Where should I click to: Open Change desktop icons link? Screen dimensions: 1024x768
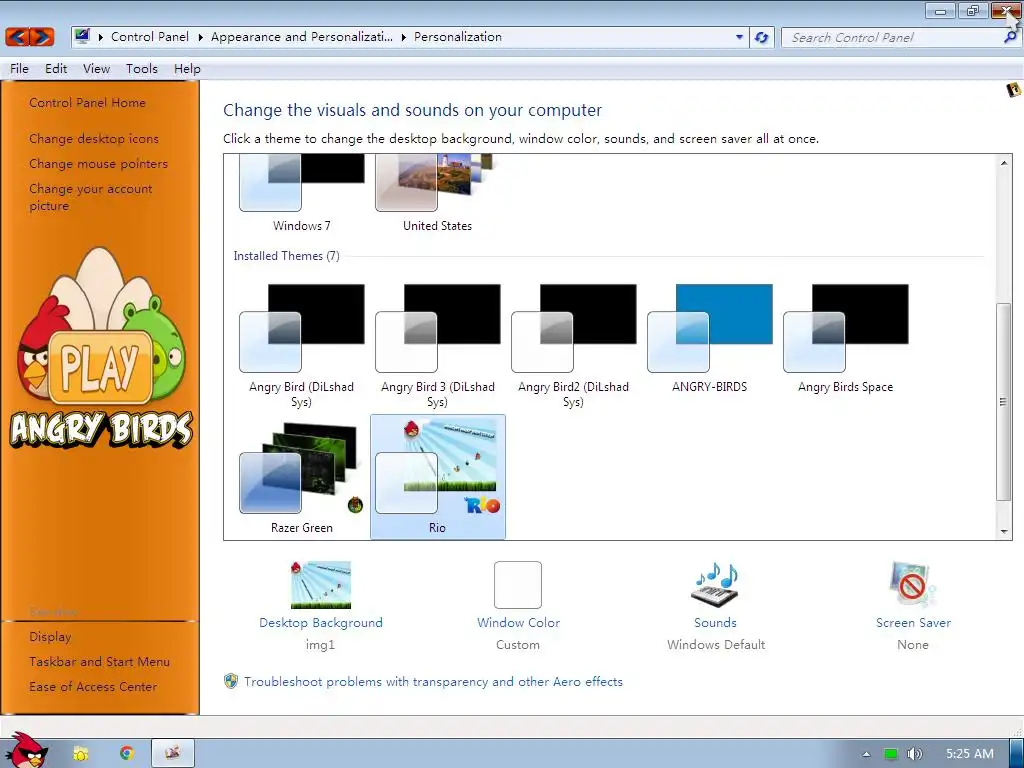(x=93, y=138)
